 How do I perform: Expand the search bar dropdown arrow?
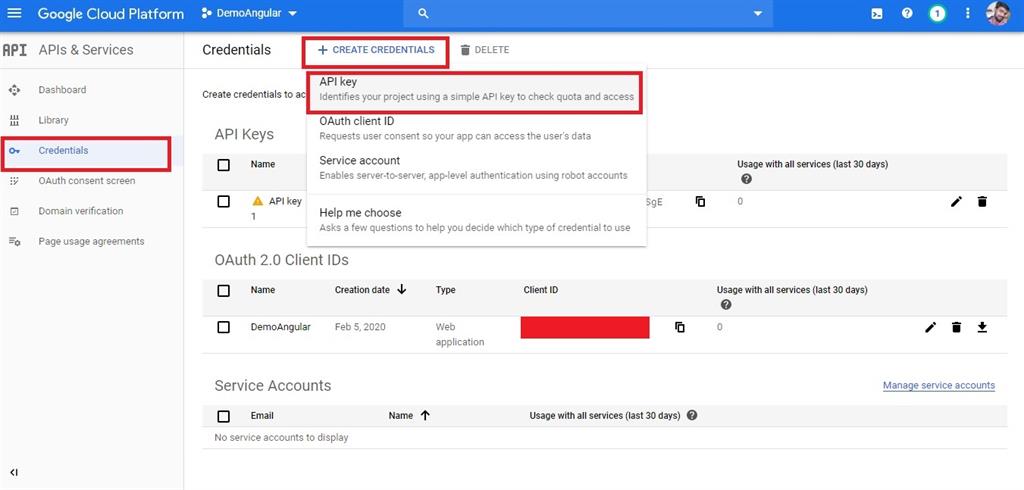tap(758, 14)
